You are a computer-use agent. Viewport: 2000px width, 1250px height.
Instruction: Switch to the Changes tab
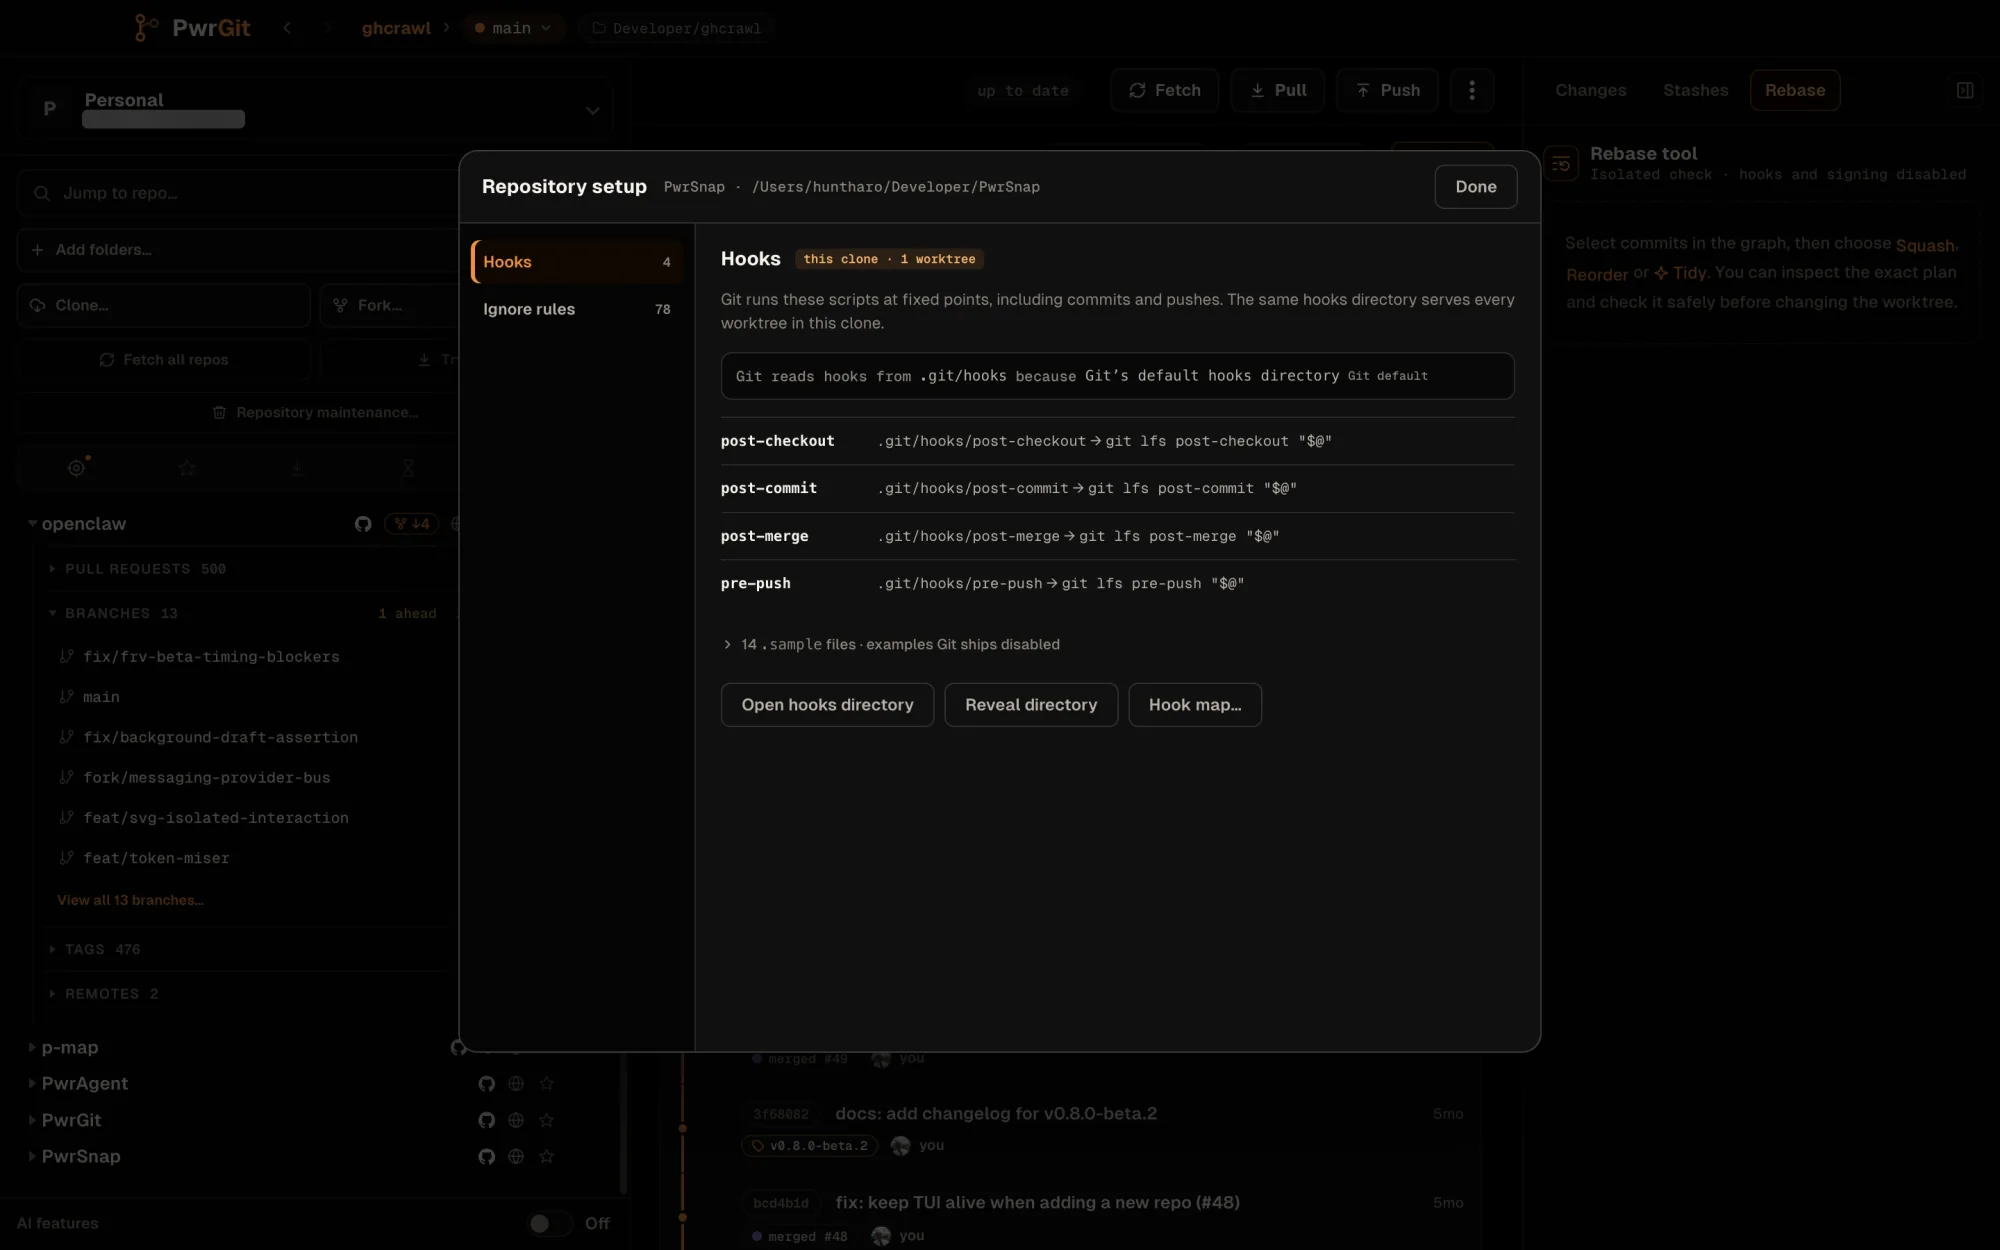[1590, 90]
